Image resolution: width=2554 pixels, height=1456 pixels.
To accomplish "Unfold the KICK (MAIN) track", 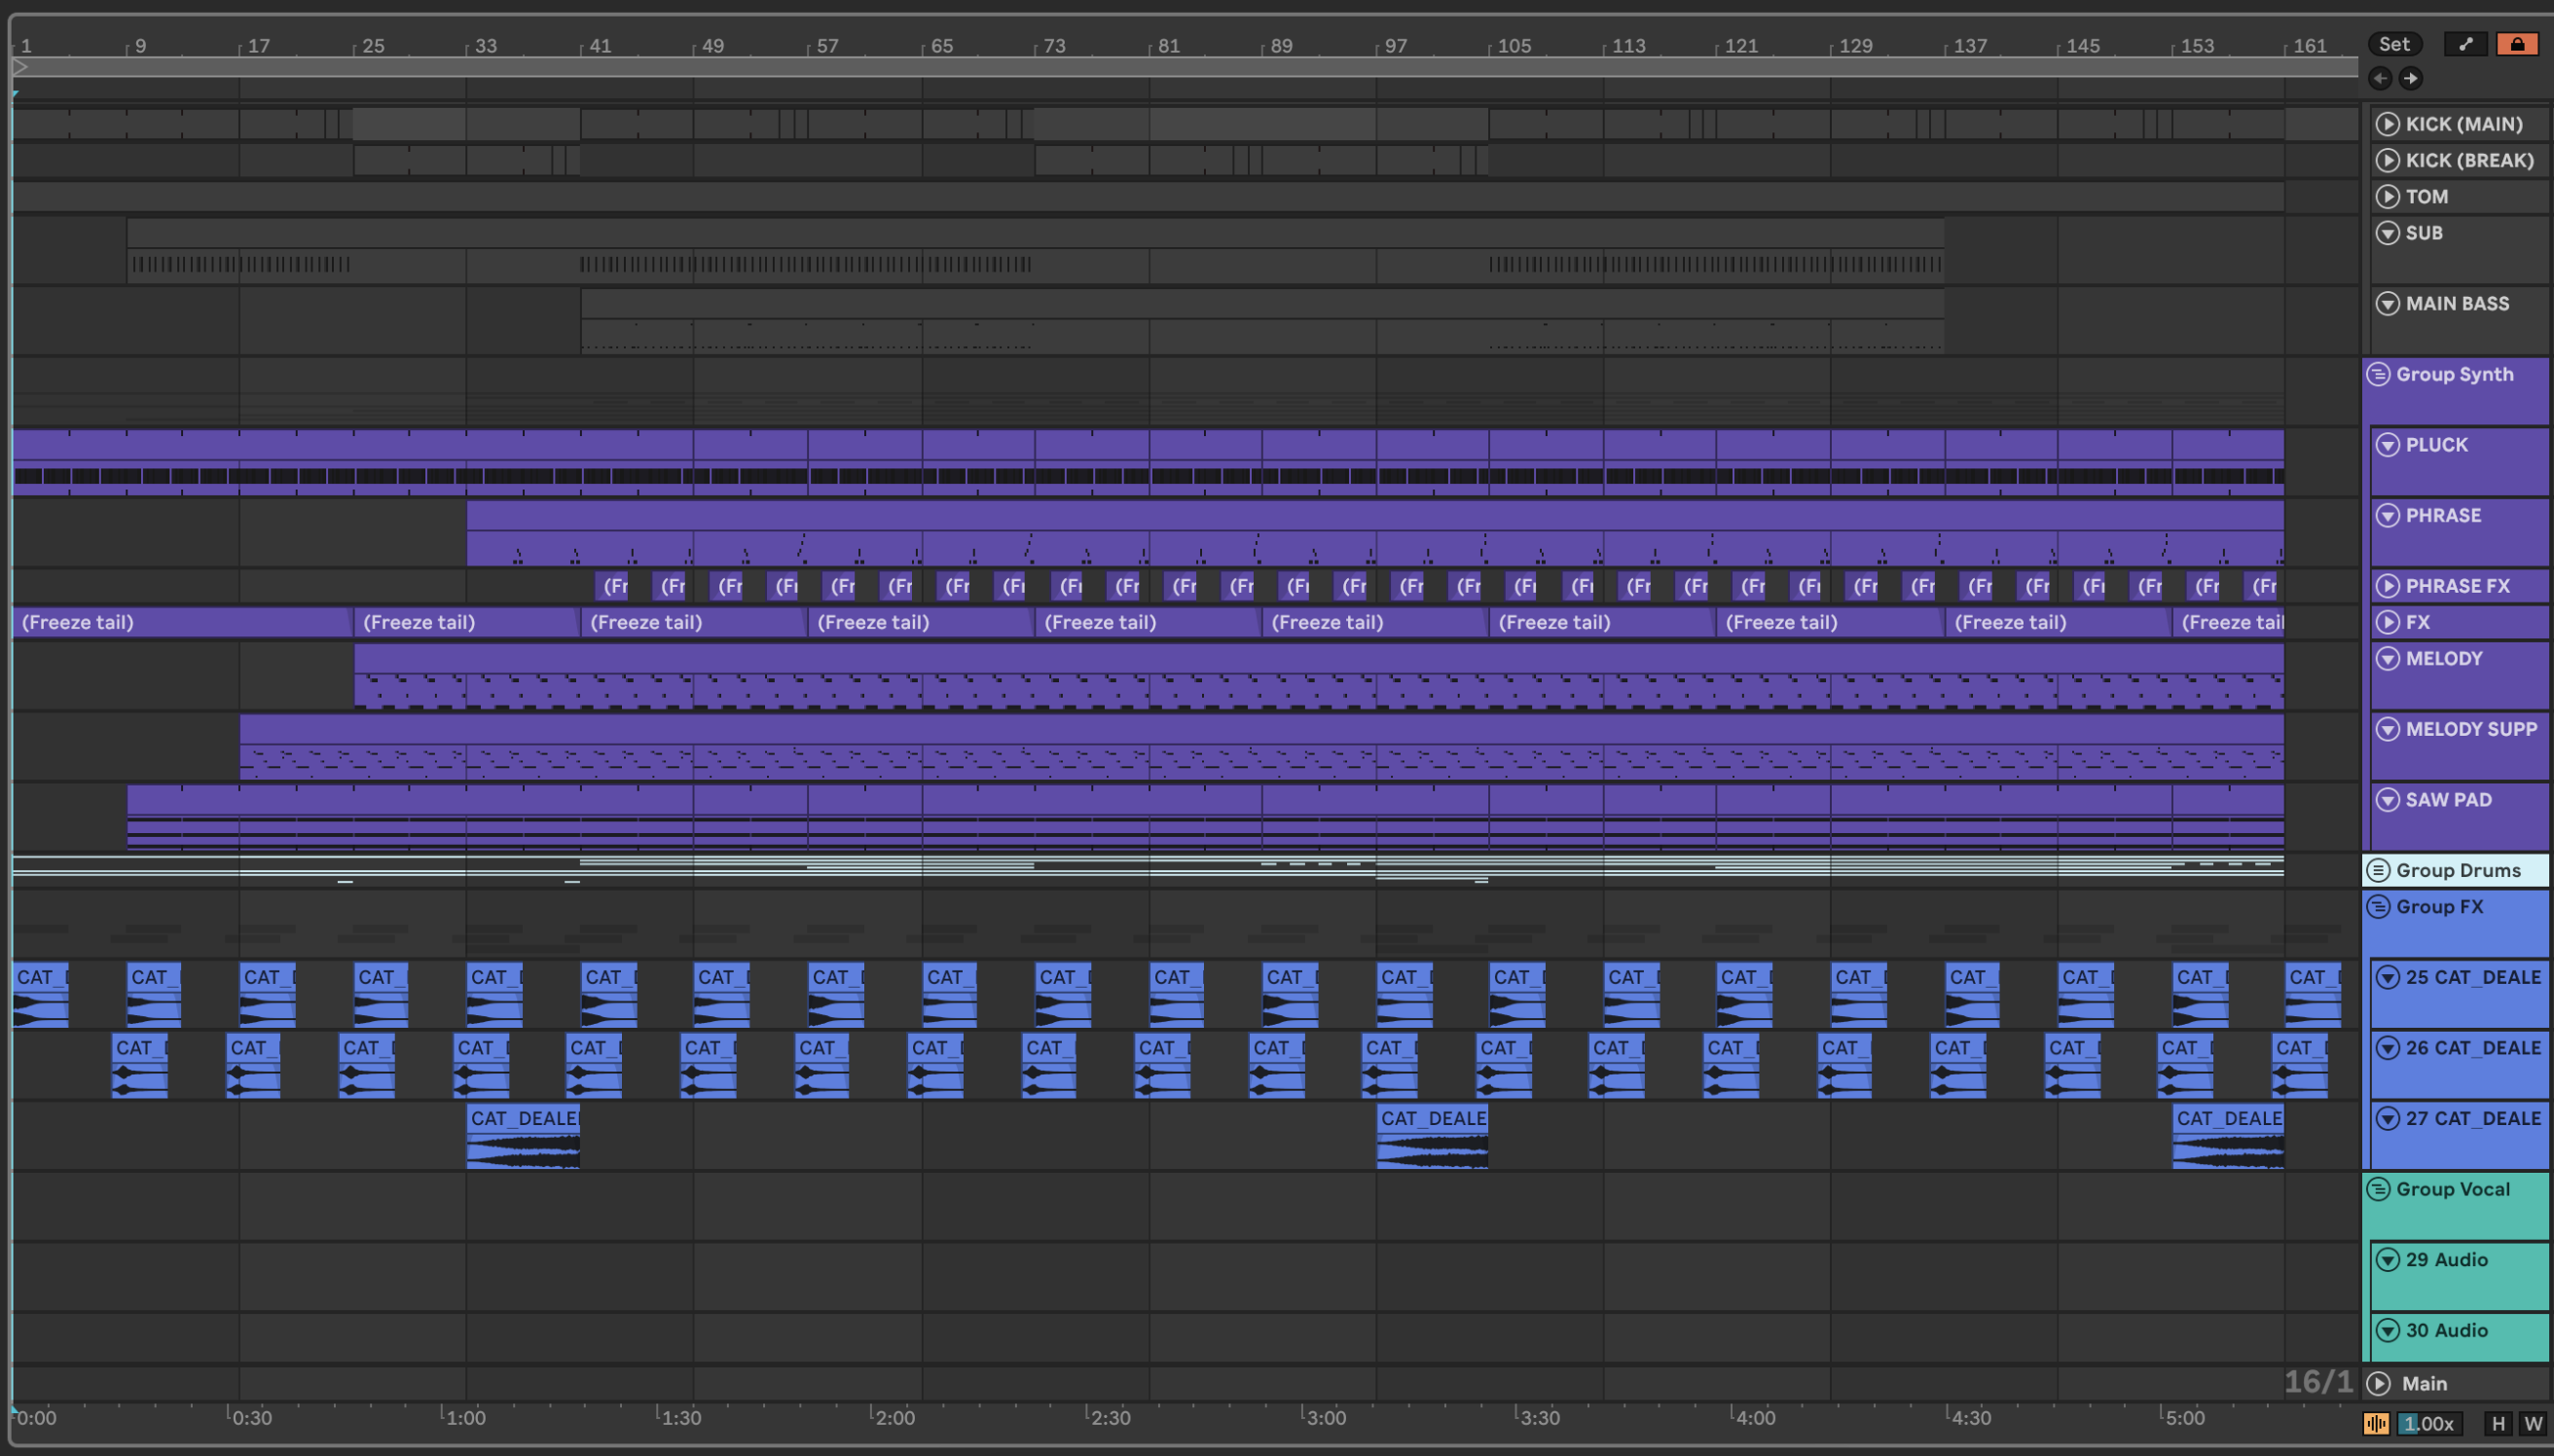I will click(x=2387, y=124).
